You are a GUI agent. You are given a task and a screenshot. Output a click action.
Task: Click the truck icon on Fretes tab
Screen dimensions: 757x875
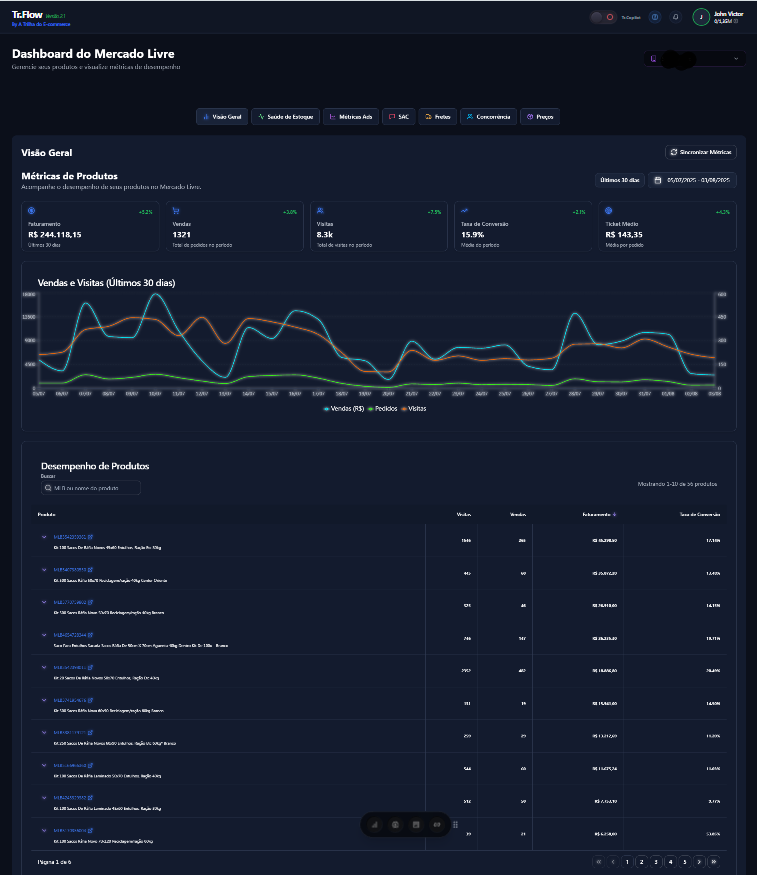[428, 117]
